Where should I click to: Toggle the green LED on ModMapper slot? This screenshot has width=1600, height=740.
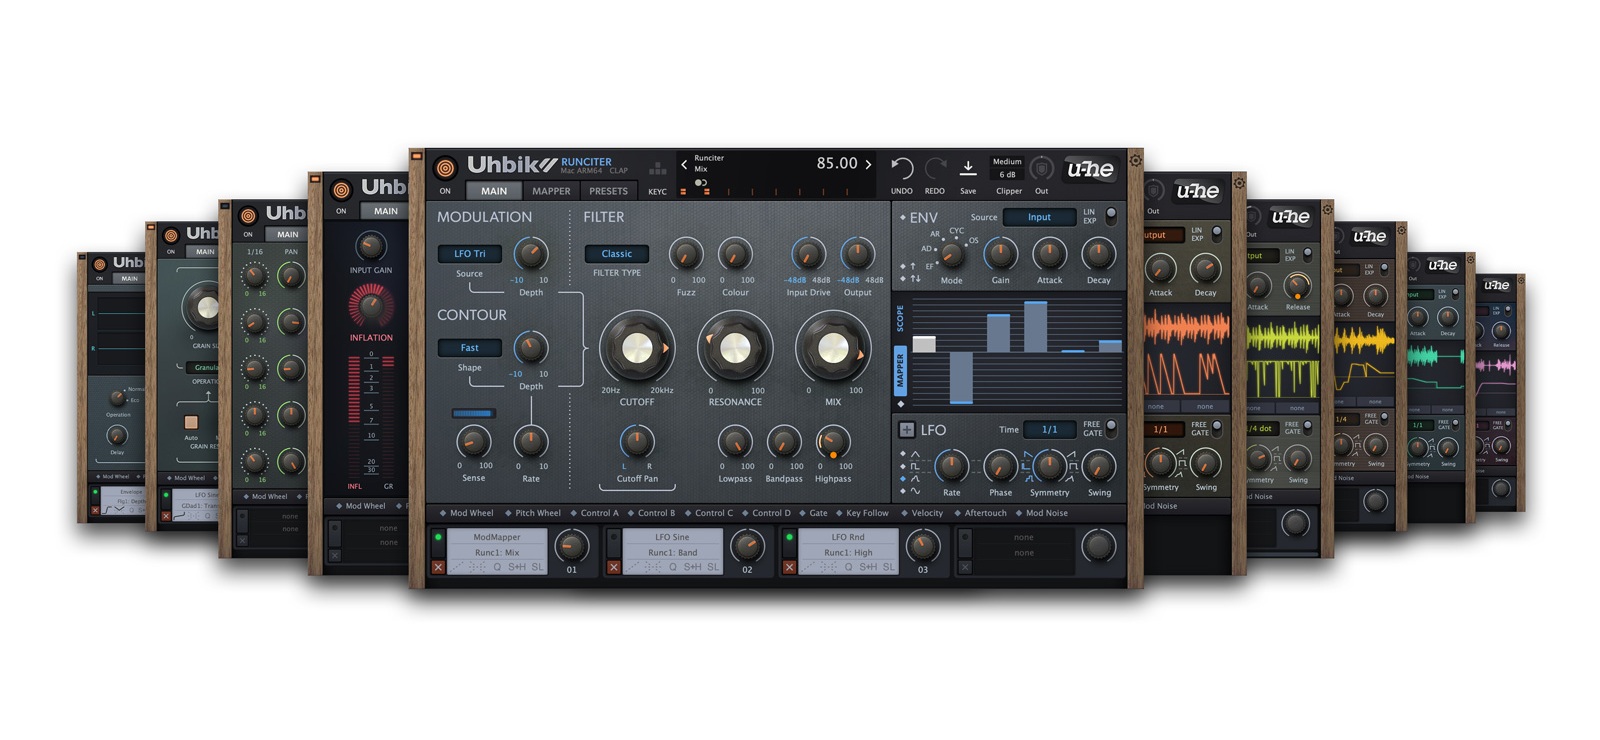(x=438, y=538)
